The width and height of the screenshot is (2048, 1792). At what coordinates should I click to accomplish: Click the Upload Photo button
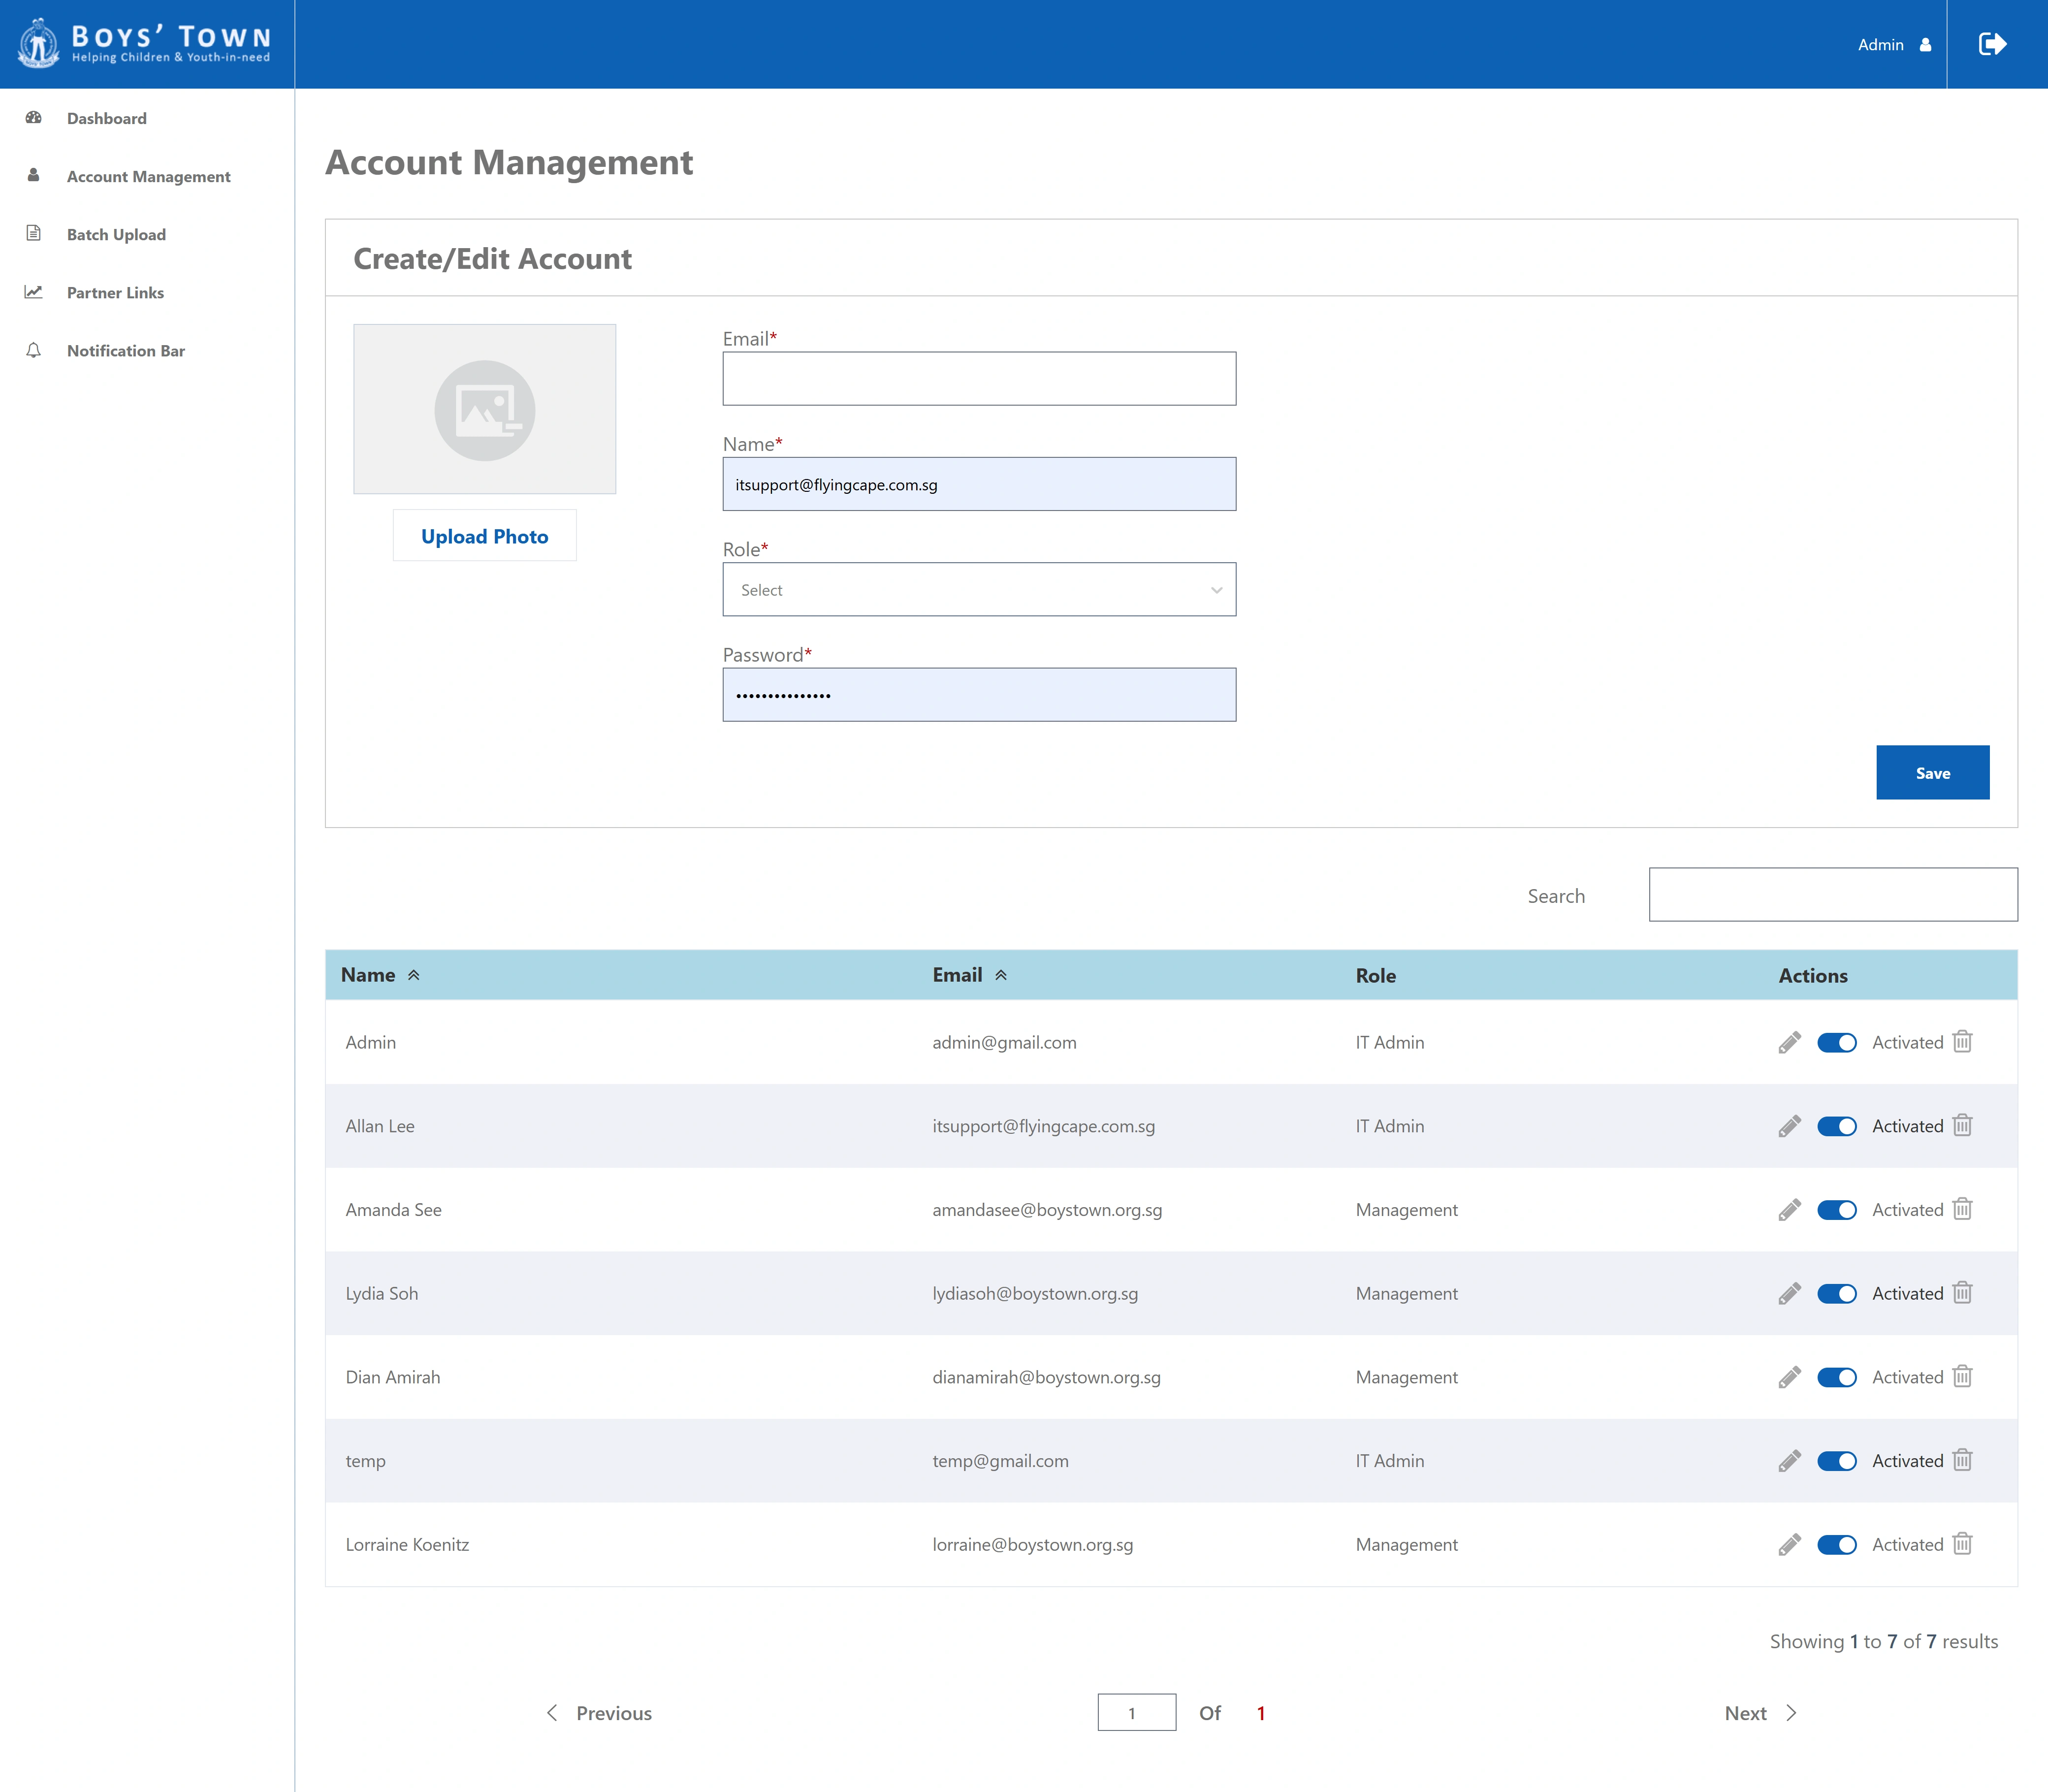(484, 536)
